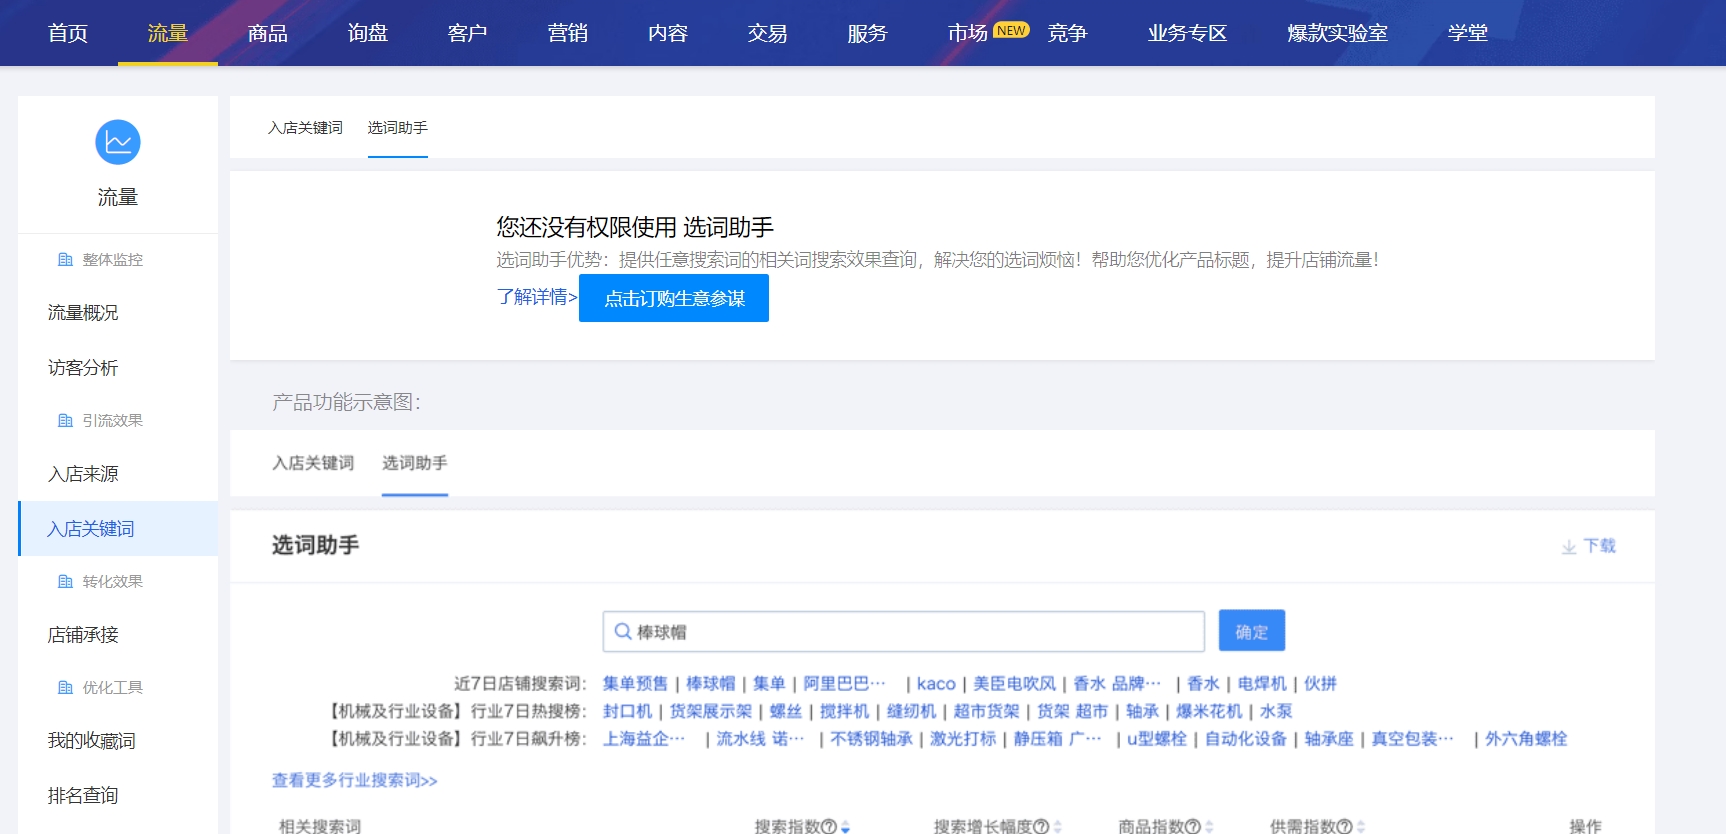Click the help icon beside 搜索增长幅度
The width and height of the screenshot is (1726, 834).
point(1041,827)
